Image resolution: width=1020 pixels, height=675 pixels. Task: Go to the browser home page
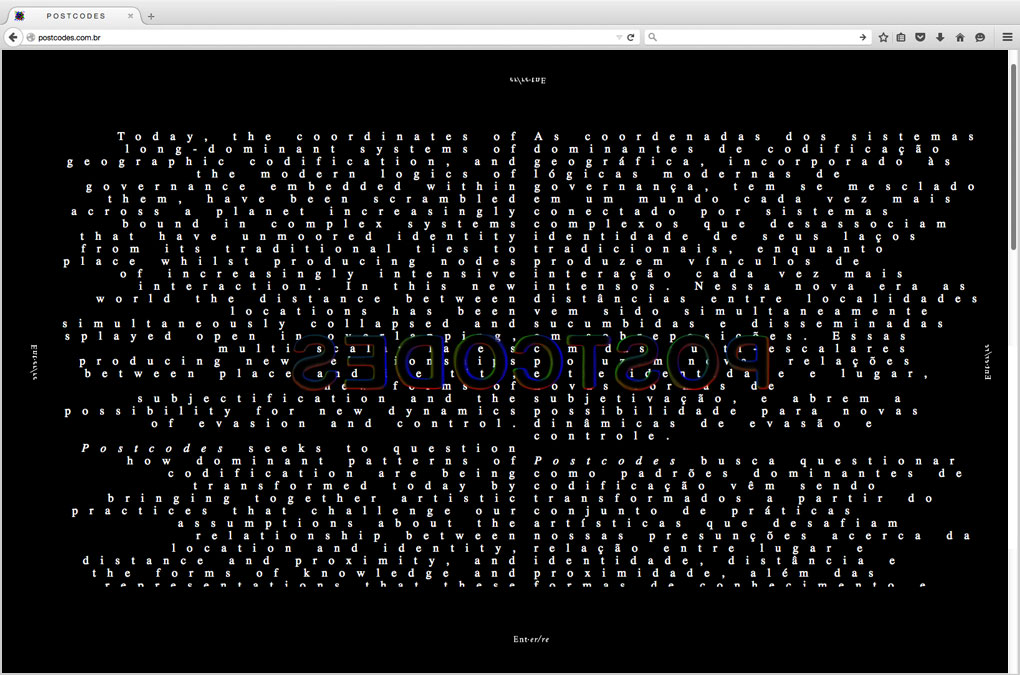960,37
